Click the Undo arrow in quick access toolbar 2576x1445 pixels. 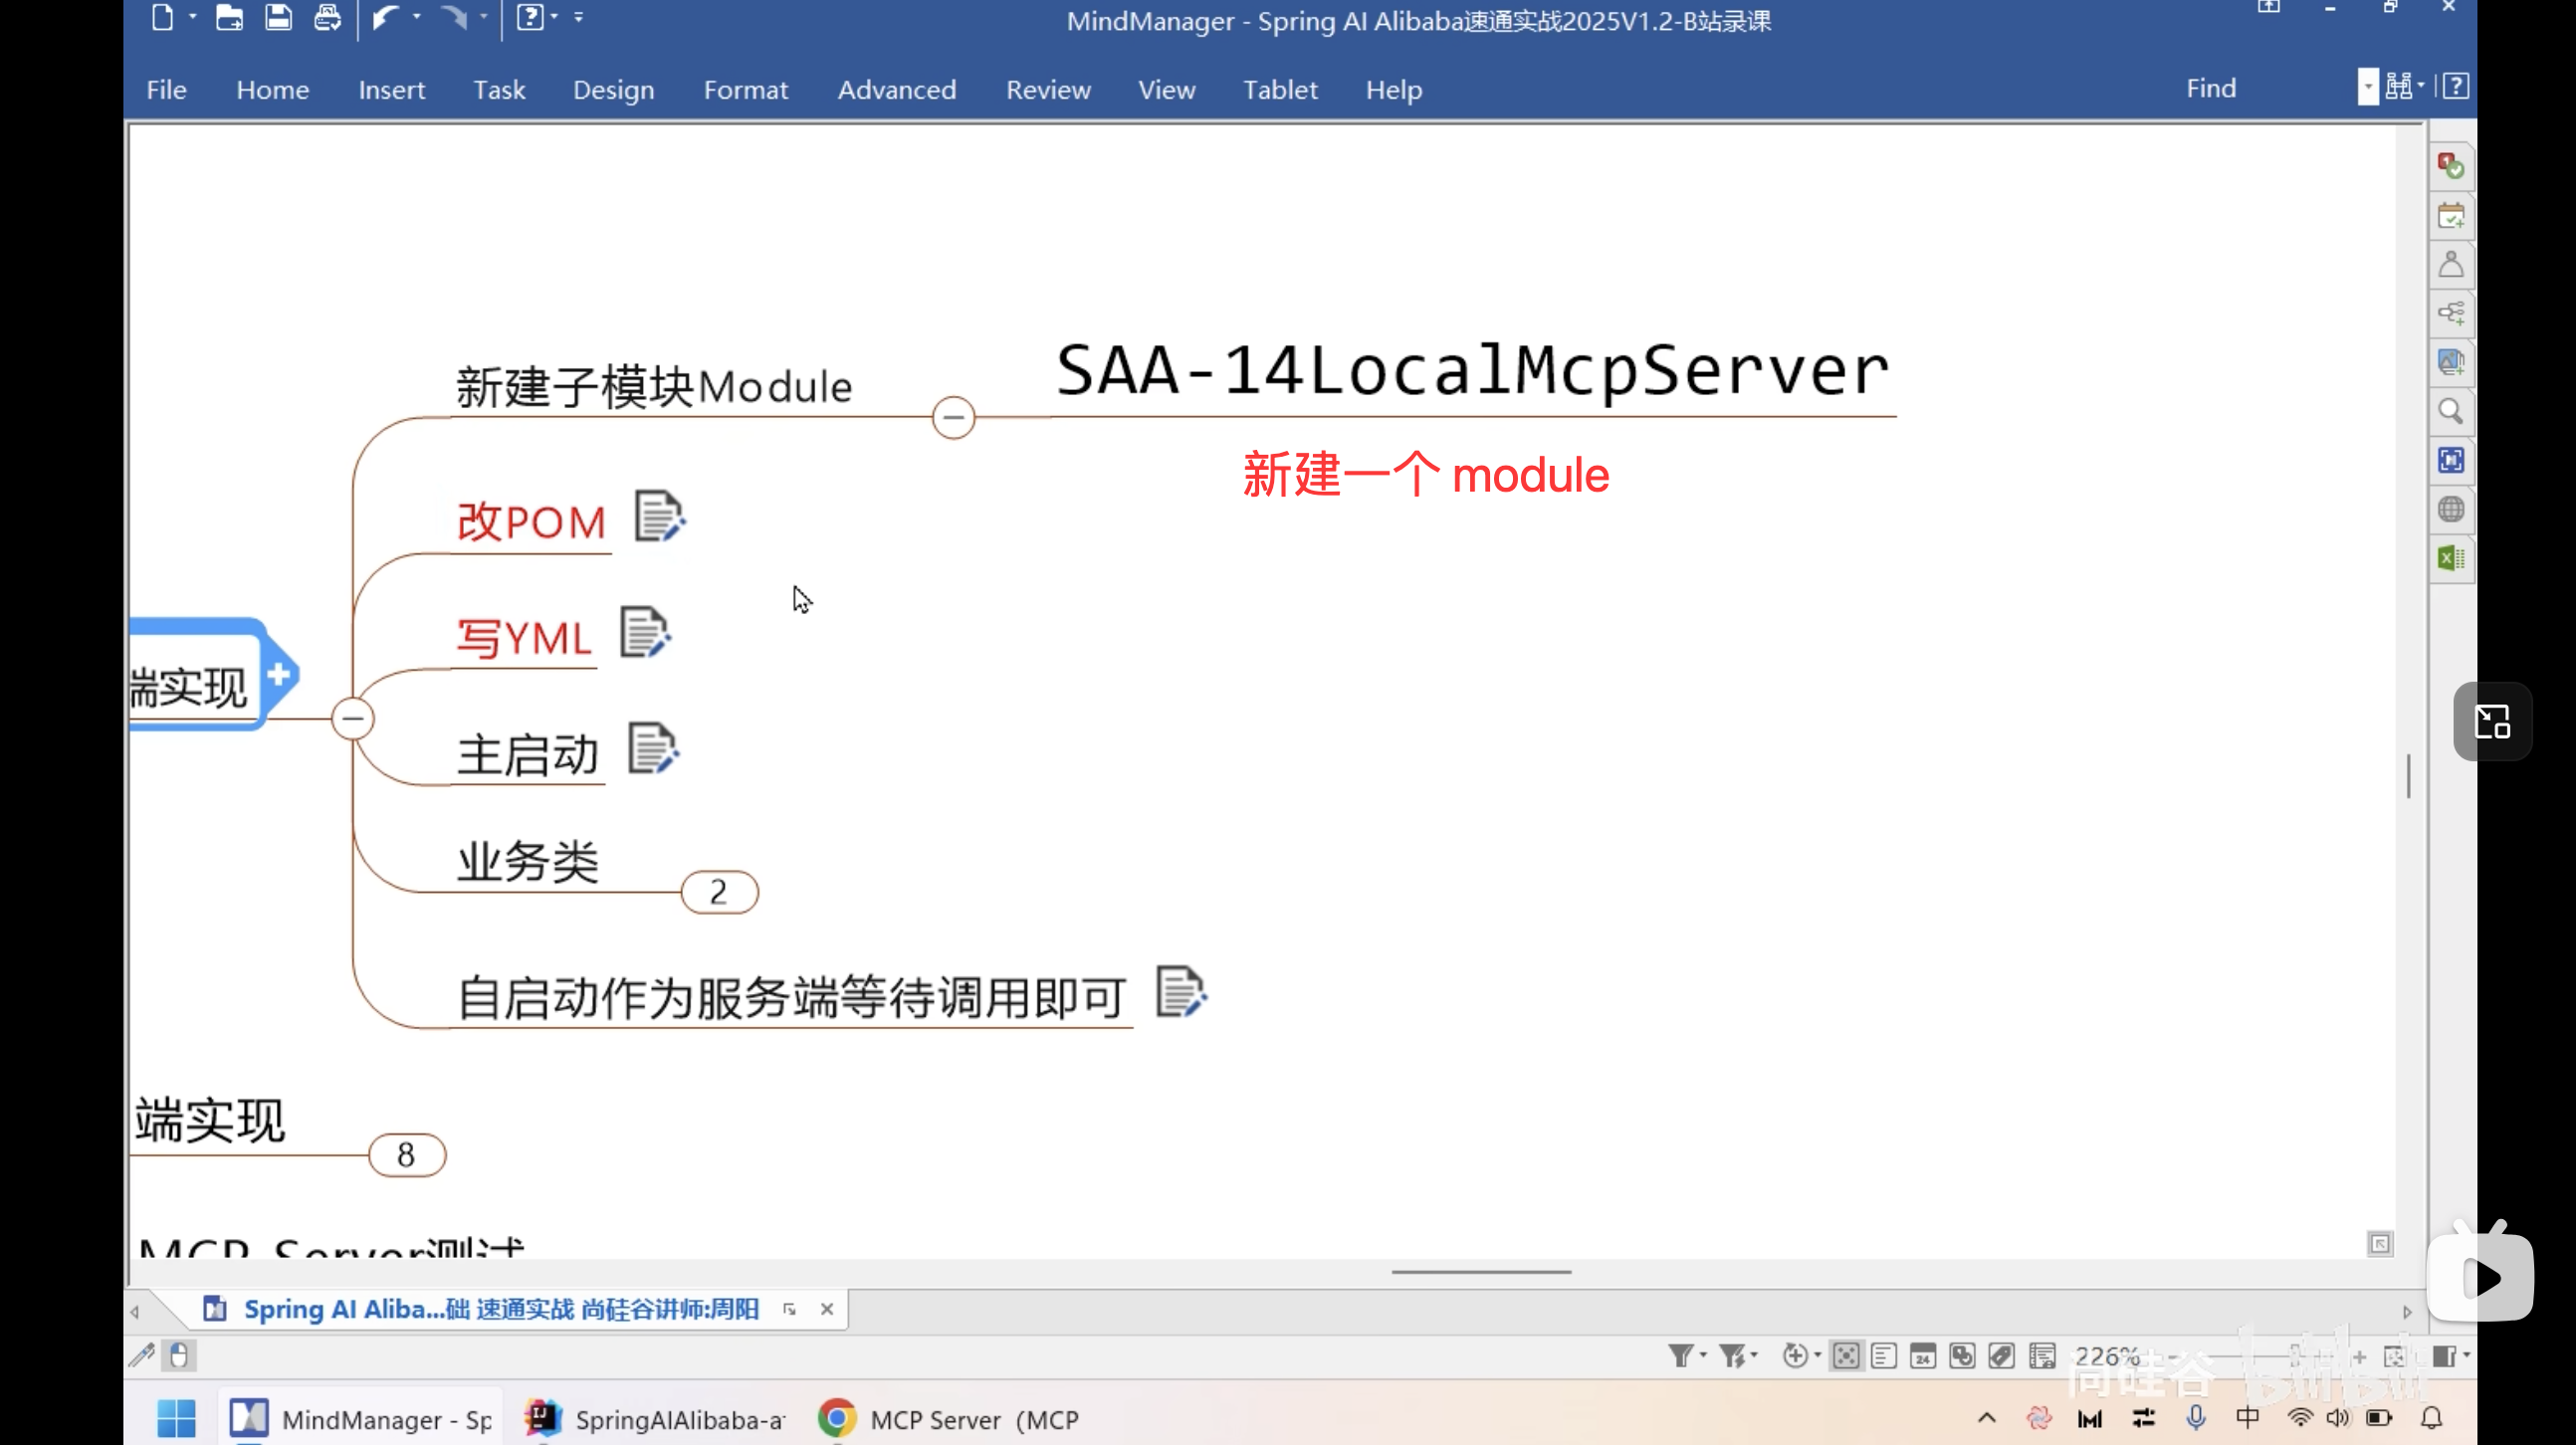tap(386, 18)
